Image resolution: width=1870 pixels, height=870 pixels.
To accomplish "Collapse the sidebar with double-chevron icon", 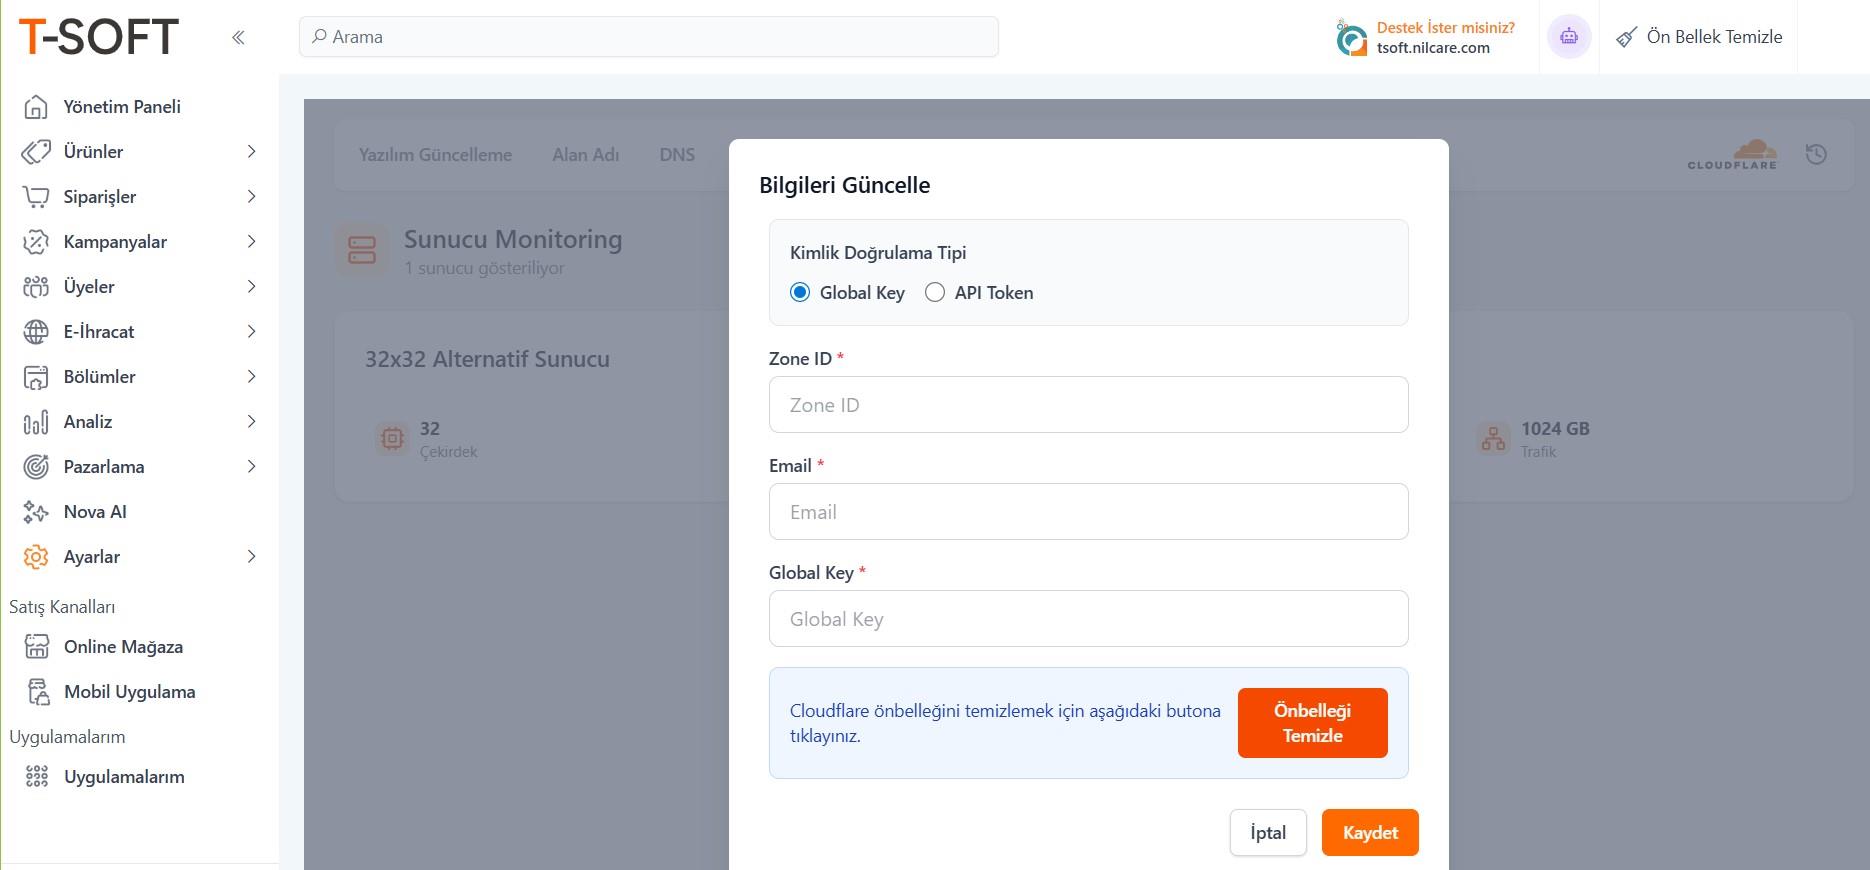I will (238, 37).
